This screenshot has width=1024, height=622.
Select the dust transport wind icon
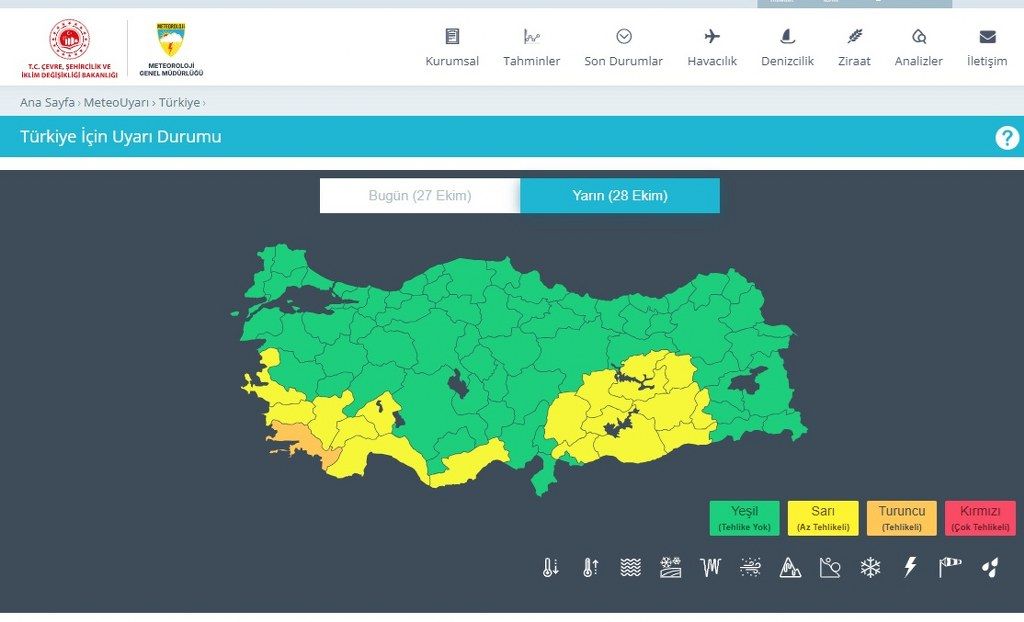point(750,567)
